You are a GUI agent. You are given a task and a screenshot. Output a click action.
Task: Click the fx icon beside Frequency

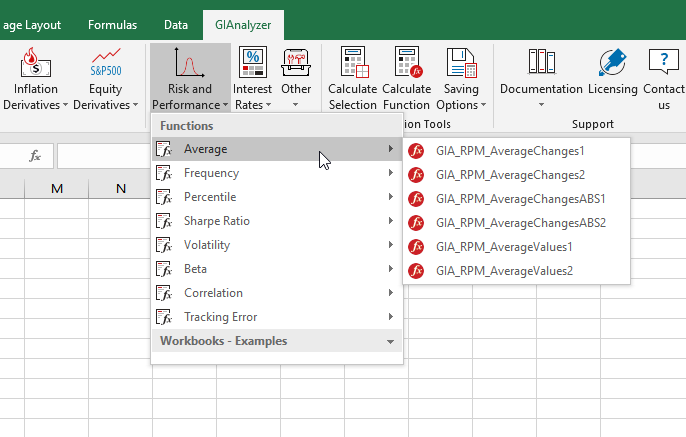coord(164,173)
